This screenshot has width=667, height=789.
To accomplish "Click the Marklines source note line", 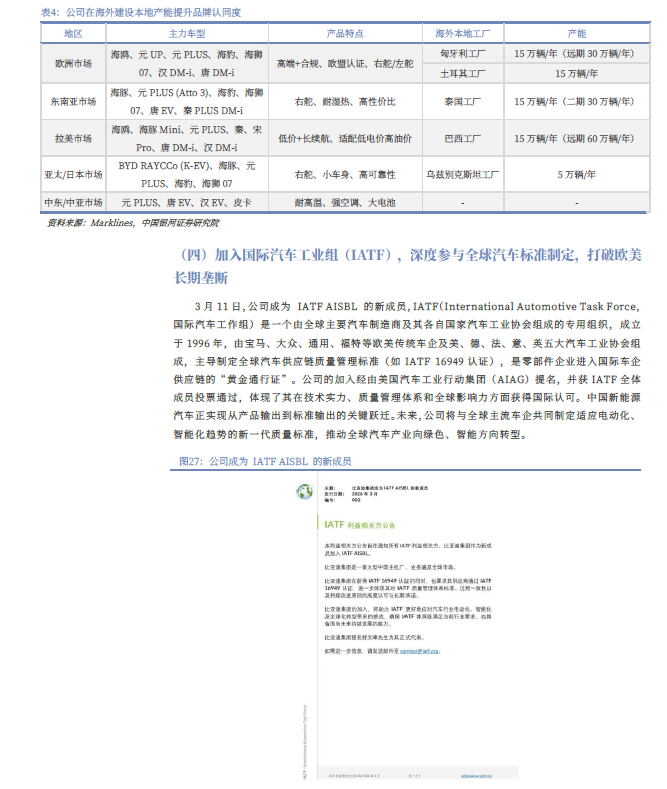I will pos(133,223).
